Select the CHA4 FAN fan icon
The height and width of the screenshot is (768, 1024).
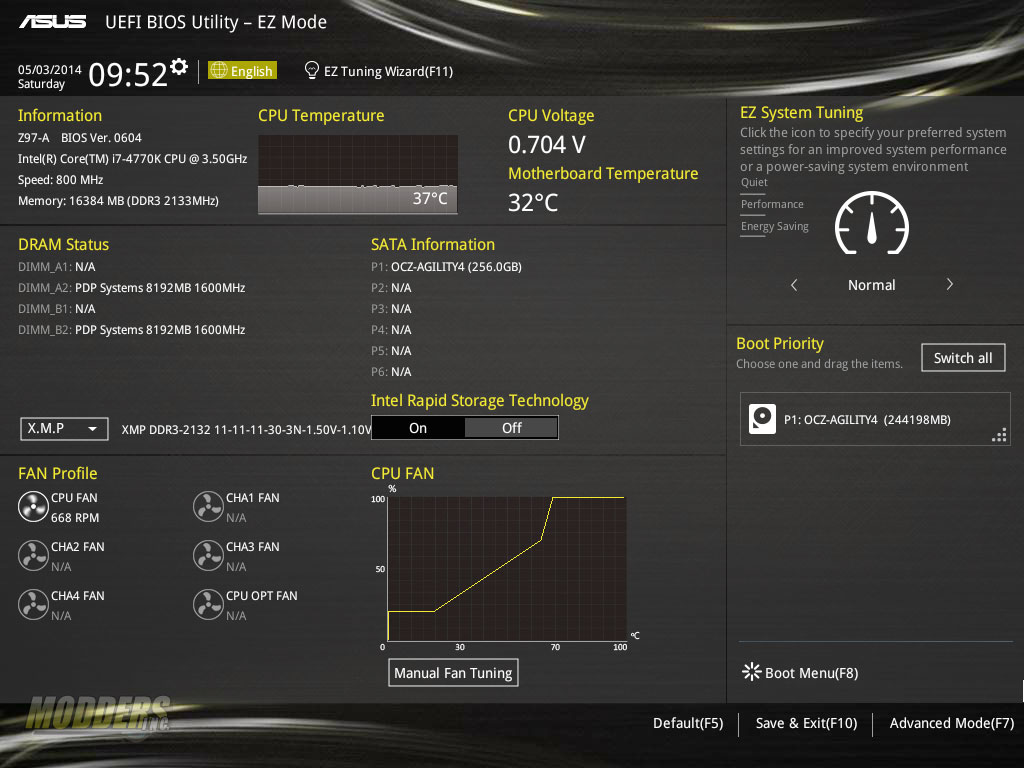tap(33, 605)
